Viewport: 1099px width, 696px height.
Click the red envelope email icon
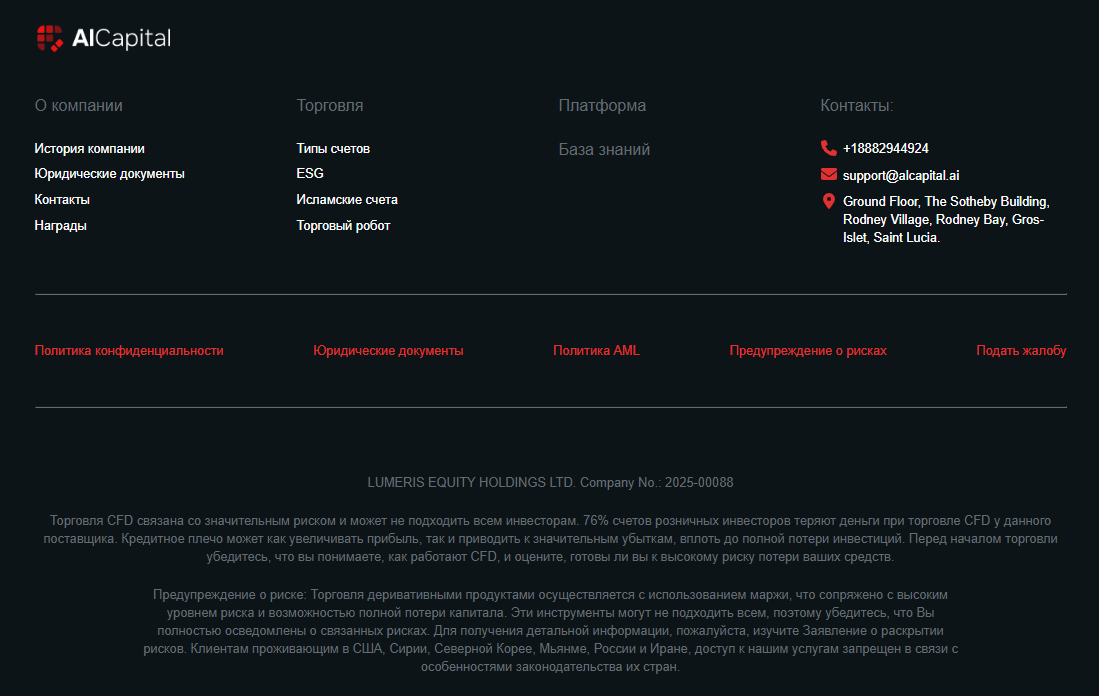(x=828, y=175)
